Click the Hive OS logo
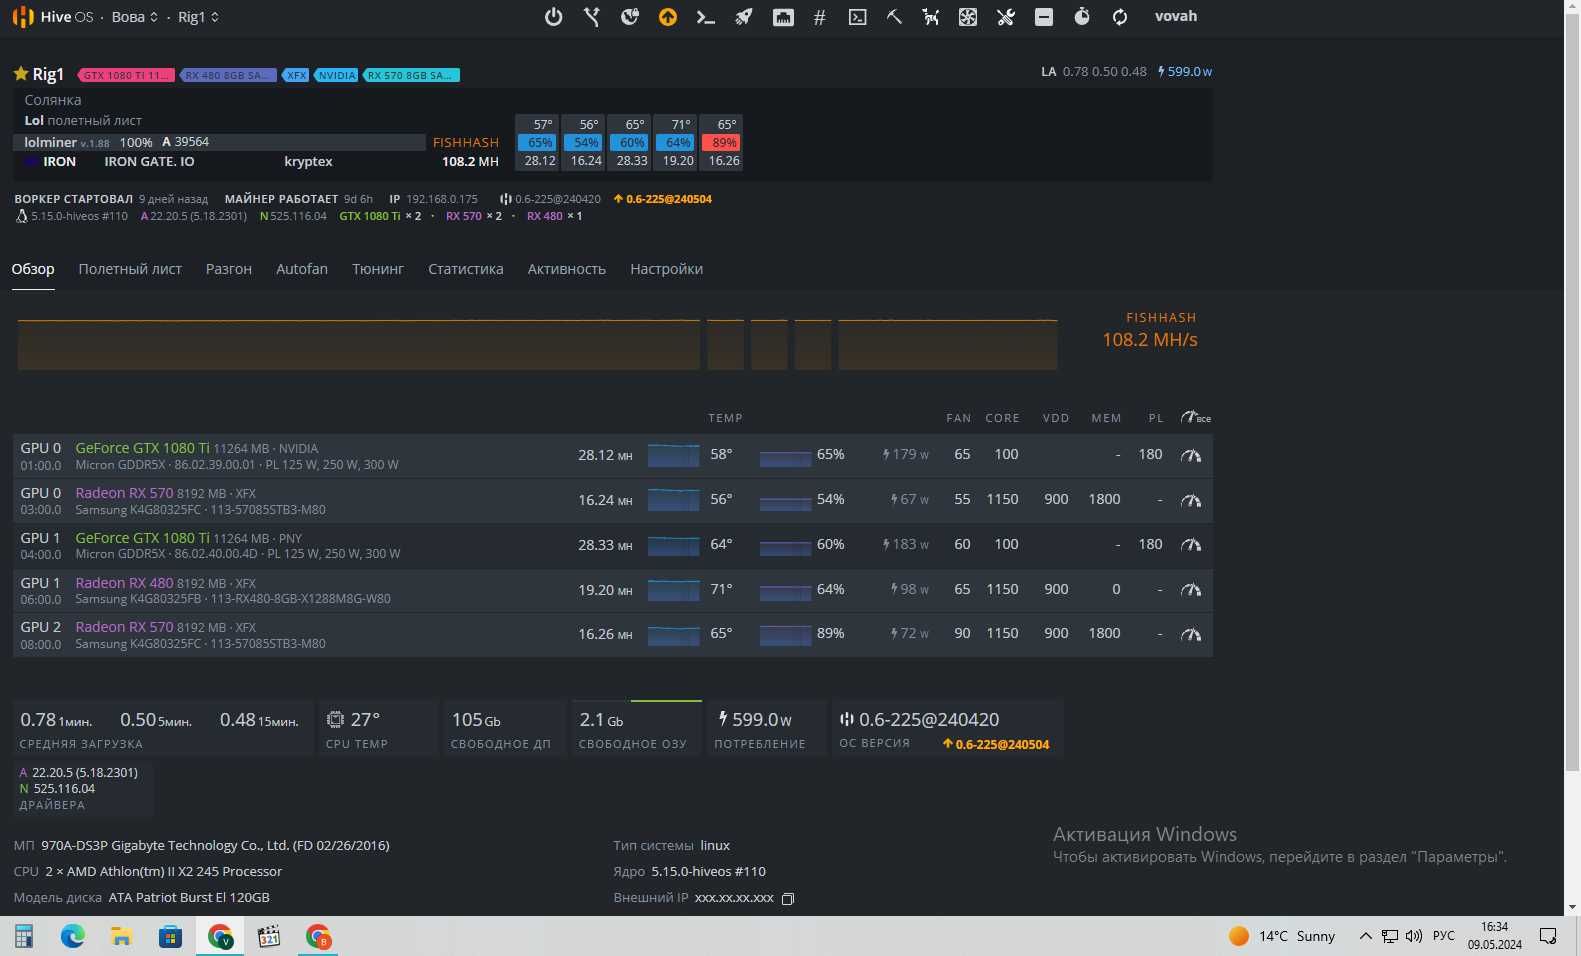 click(52, 17)
